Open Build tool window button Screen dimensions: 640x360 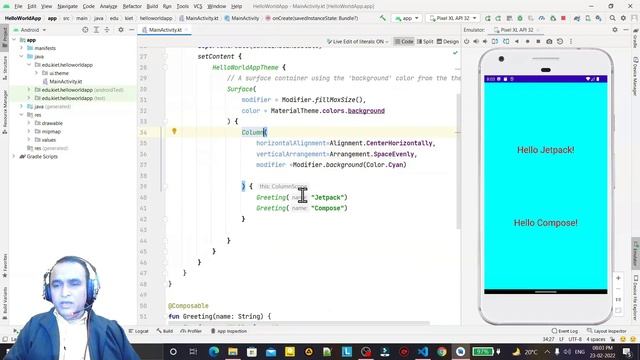coord(165,331)
